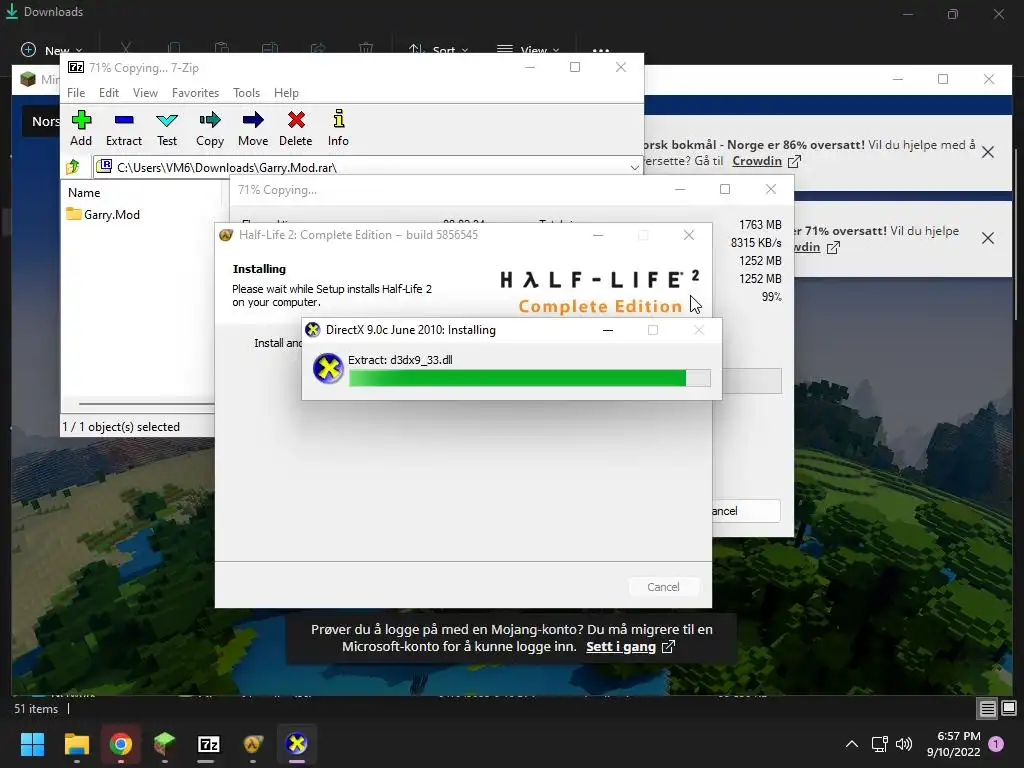This screenshot has height=768, width=1024.
Task: Dismiss the Norsk bokmål translation banner
Action: (988, 152)
